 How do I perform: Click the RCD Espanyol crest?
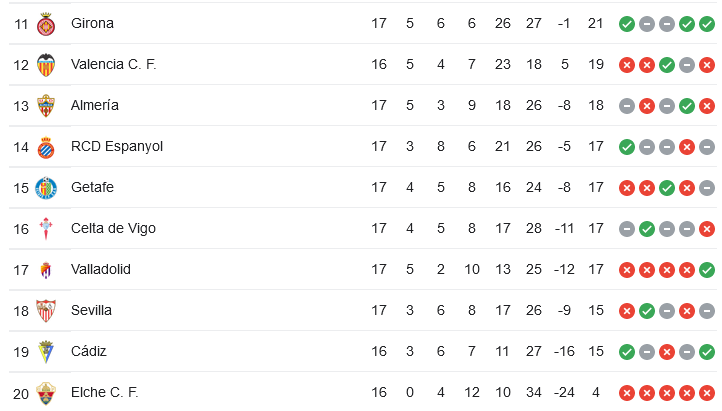[x=46, y=147]
